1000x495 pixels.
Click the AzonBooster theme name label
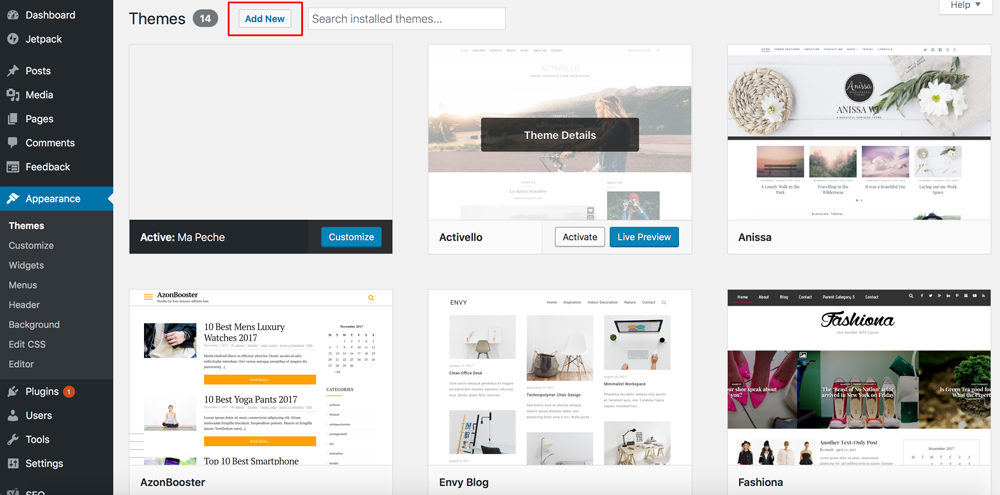[x=172, y=482]
